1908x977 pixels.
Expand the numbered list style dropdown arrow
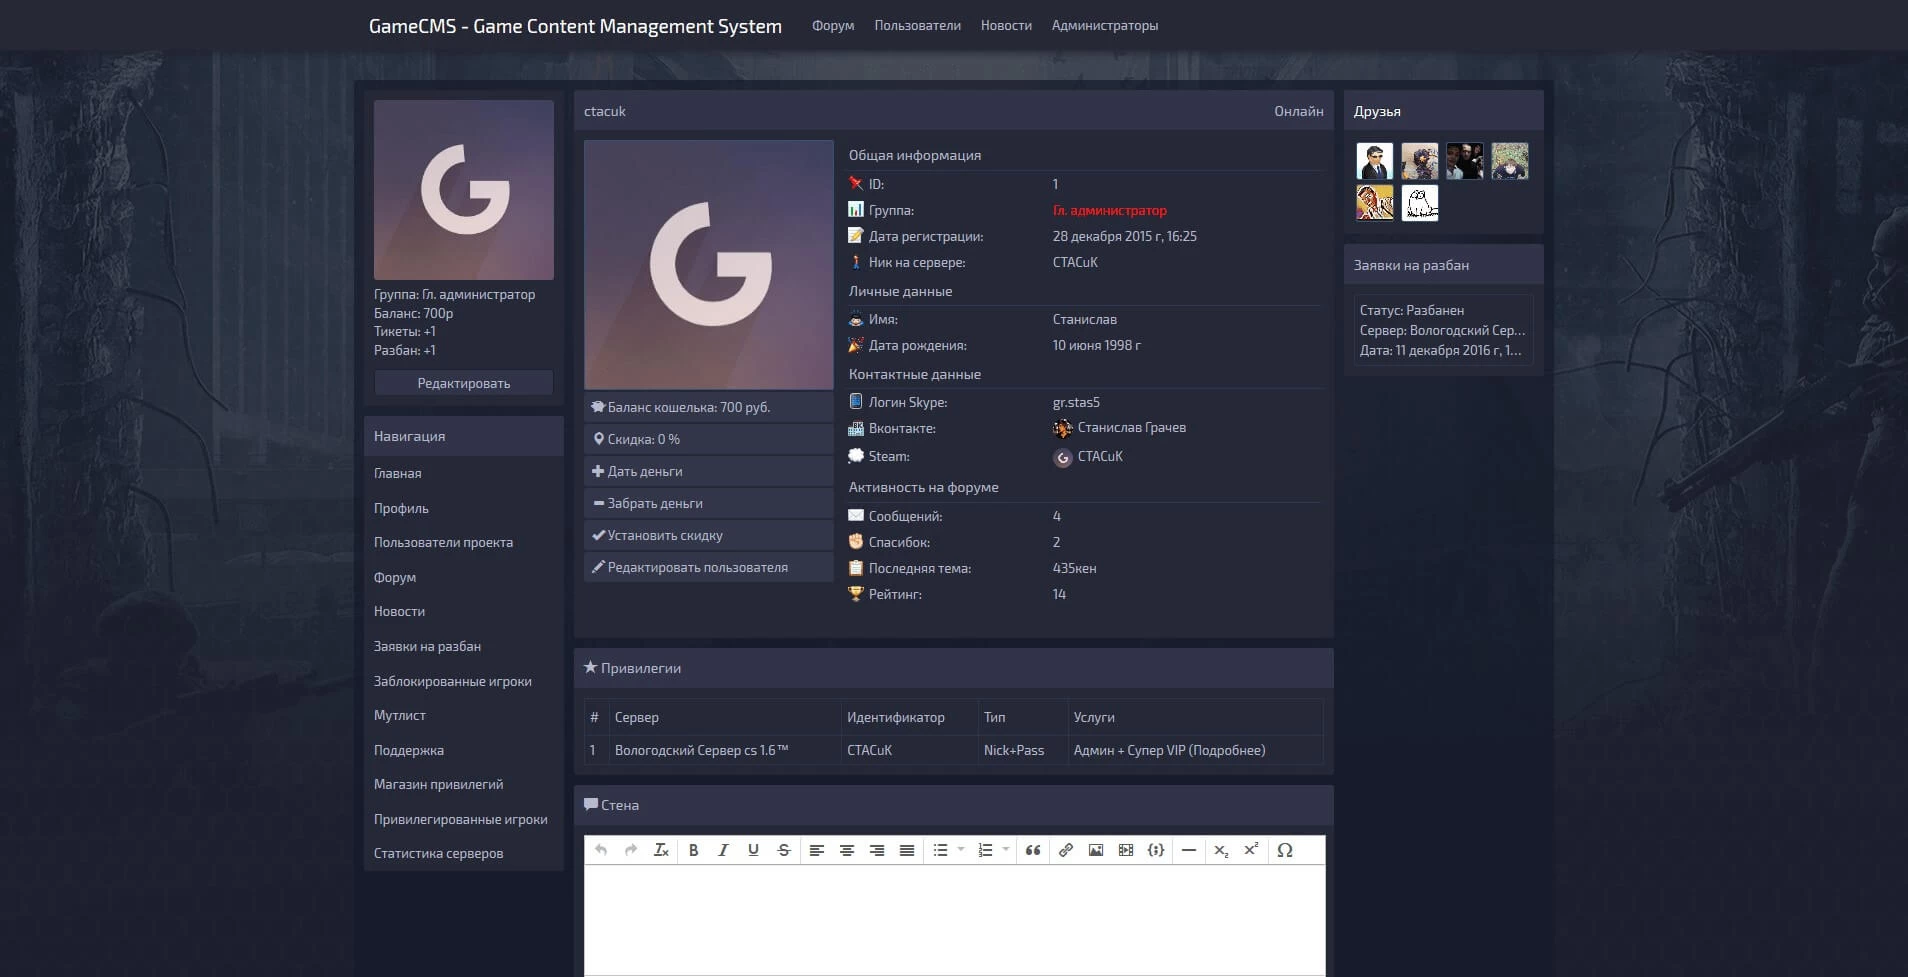(x=1006, y=850)
